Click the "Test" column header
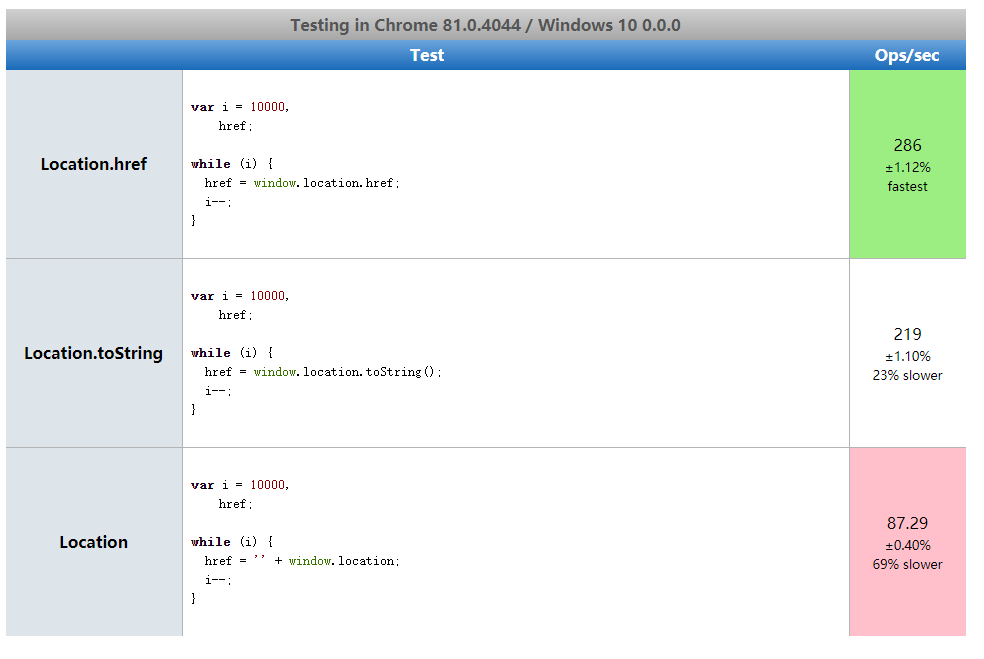984x659 pixels. (427, 55)
